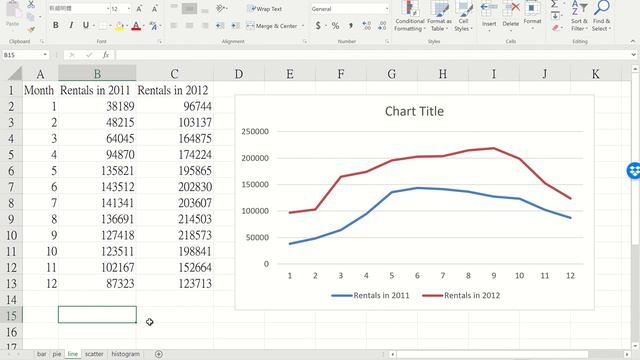Click Increase Decimal icon
This screenshot has height=360, width=640.
point(367,26)
